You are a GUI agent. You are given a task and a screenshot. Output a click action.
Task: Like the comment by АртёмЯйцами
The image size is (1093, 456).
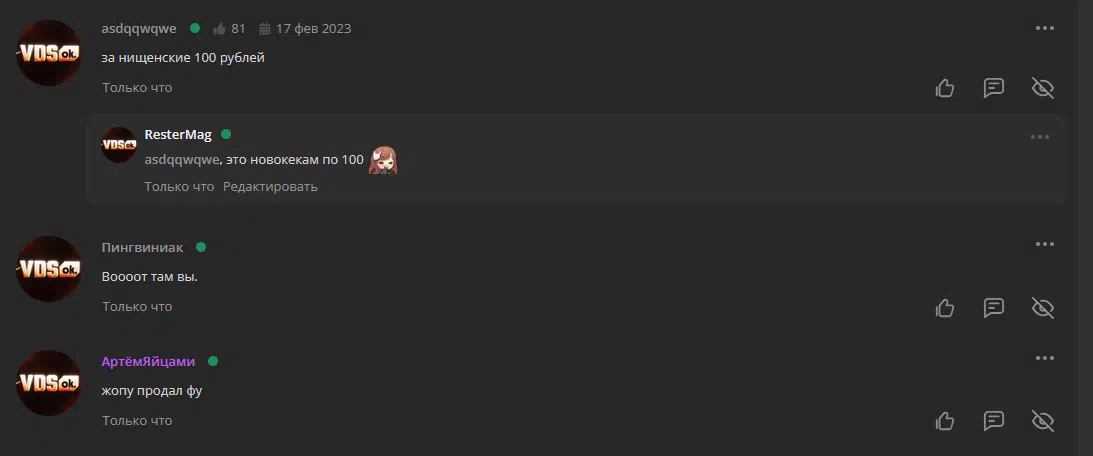pyautogui.click(x=945, y=421)
